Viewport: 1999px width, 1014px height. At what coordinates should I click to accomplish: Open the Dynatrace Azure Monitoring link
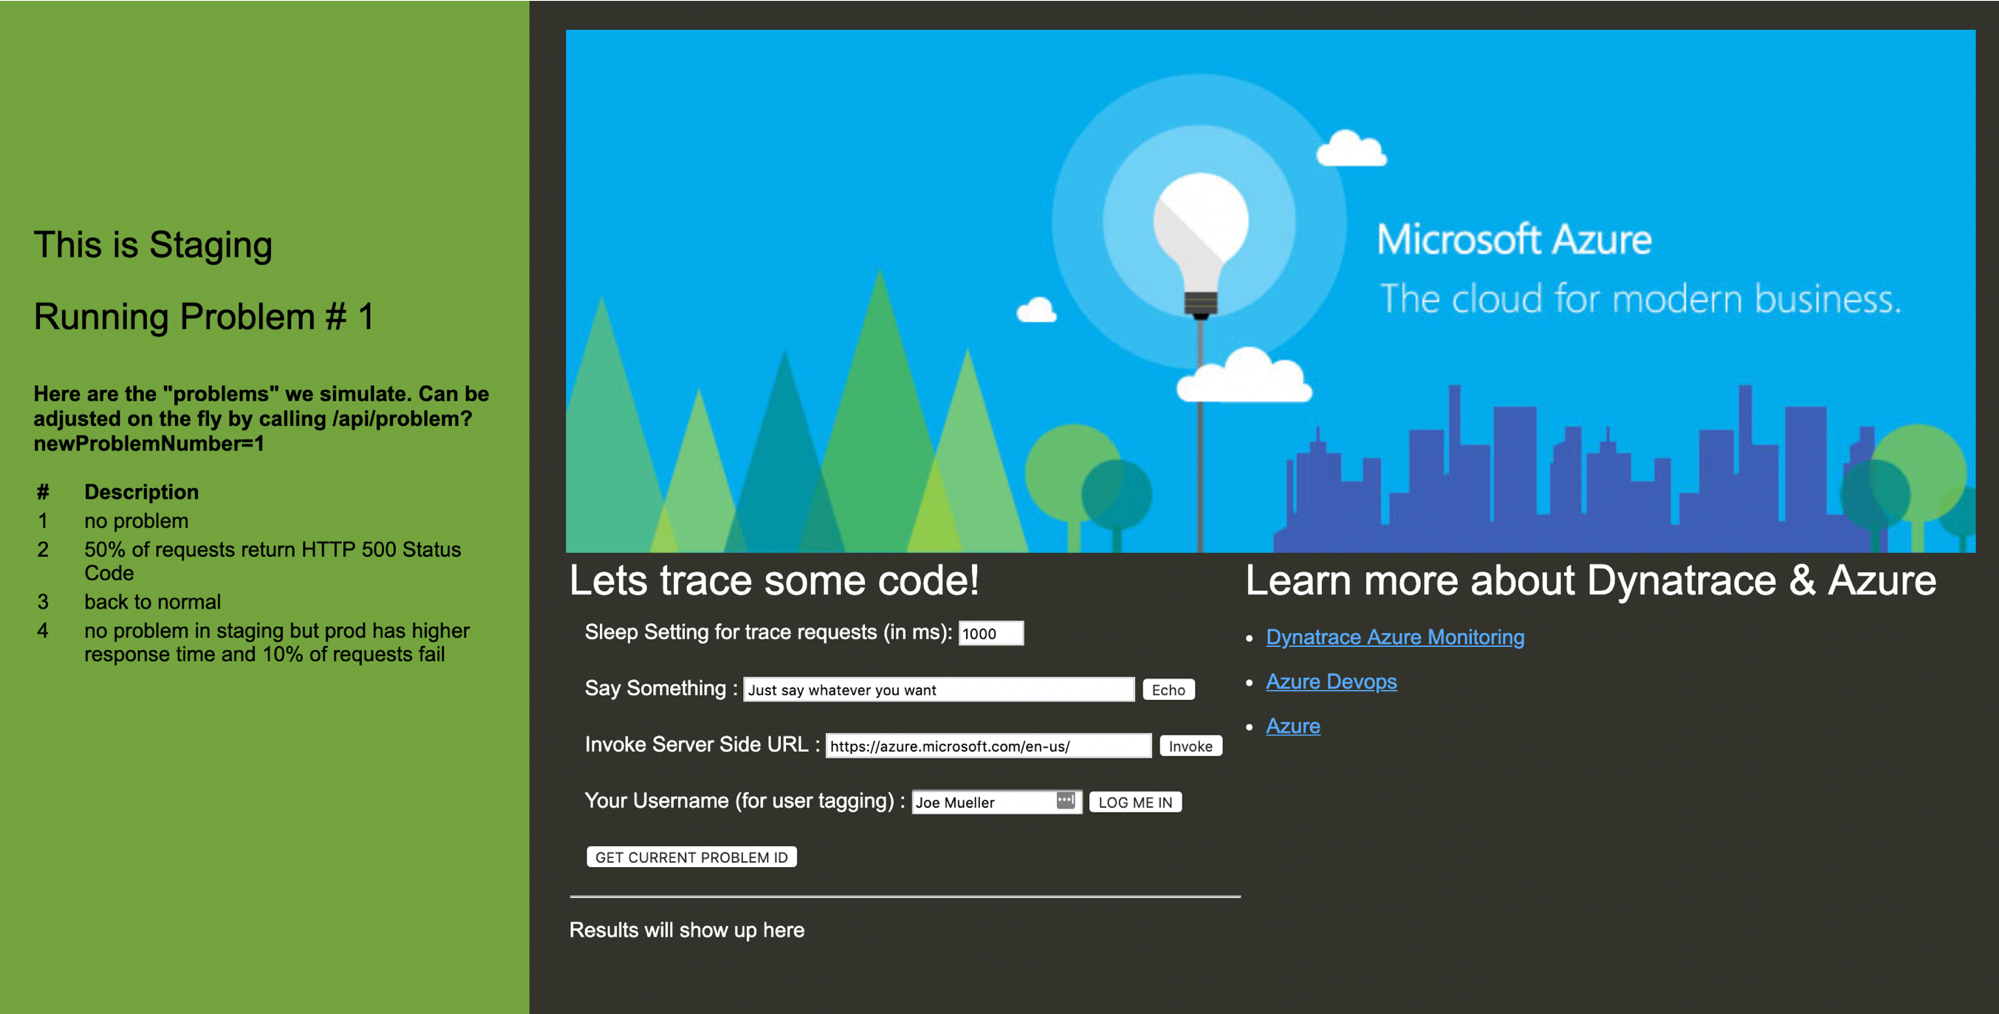[x=1395, y=637]
